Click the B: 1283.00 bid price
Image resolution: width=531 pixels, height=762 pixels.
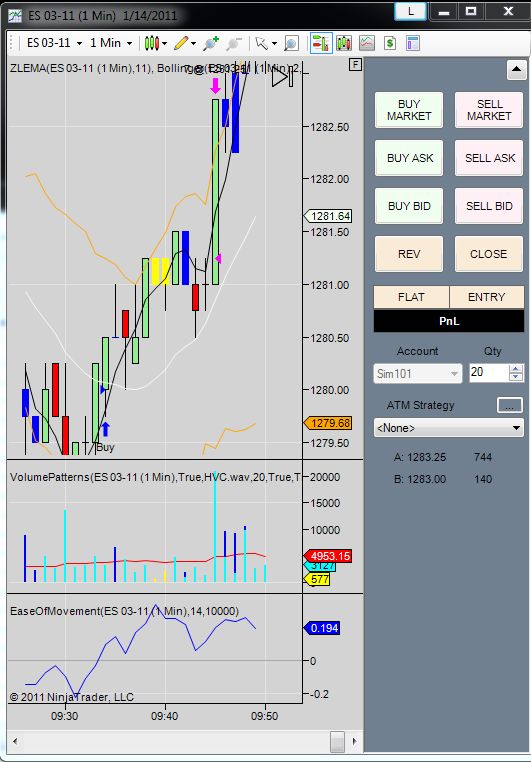420,479
